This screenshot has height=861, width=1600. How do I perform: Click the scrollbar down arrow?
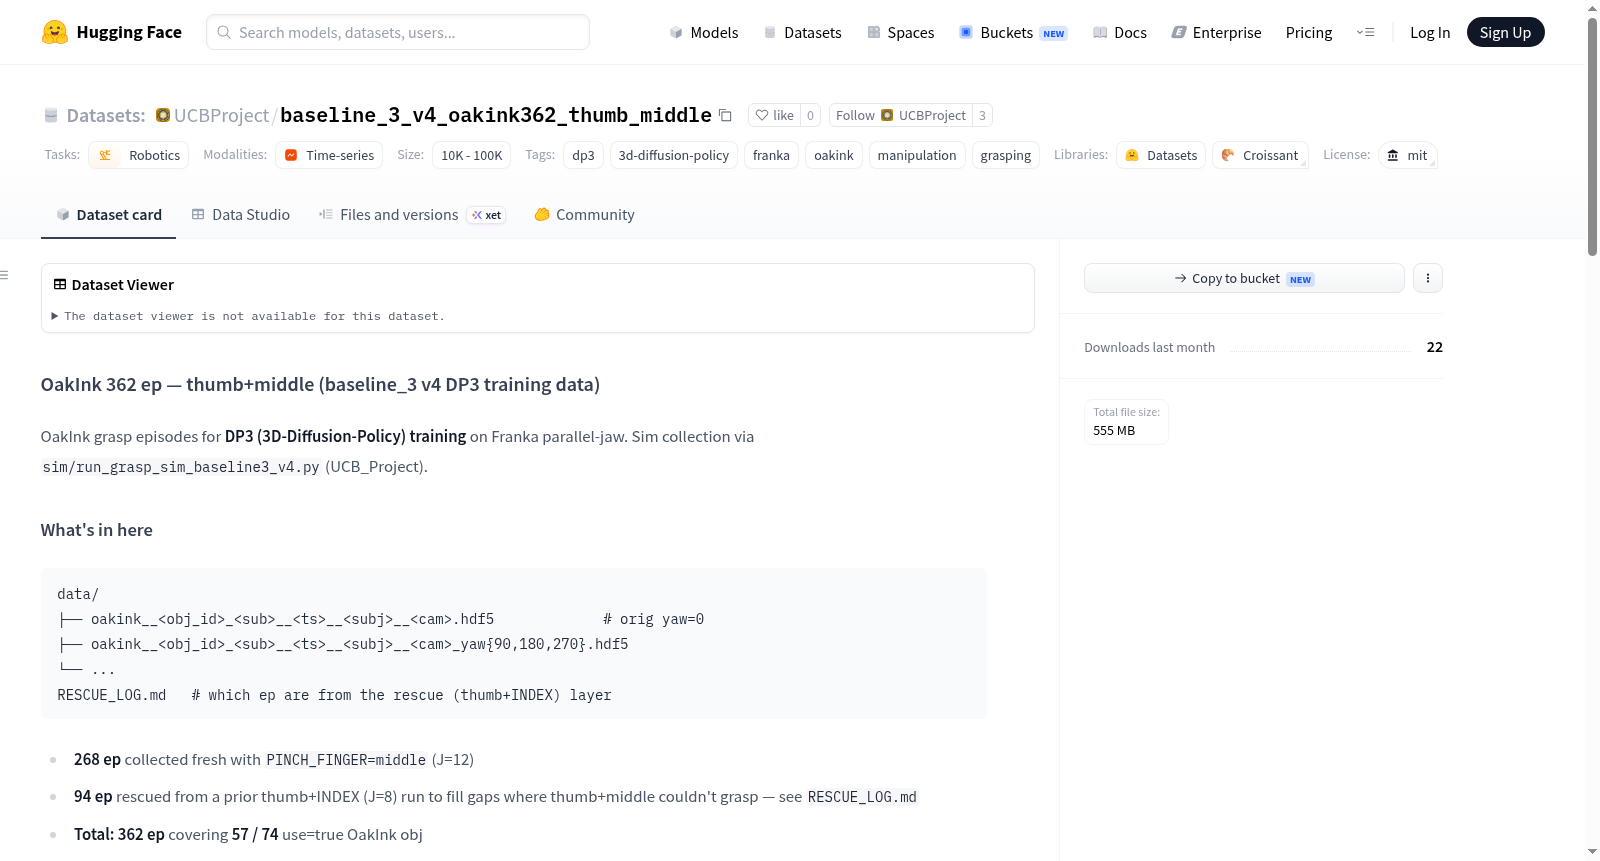click(1592, 852)
